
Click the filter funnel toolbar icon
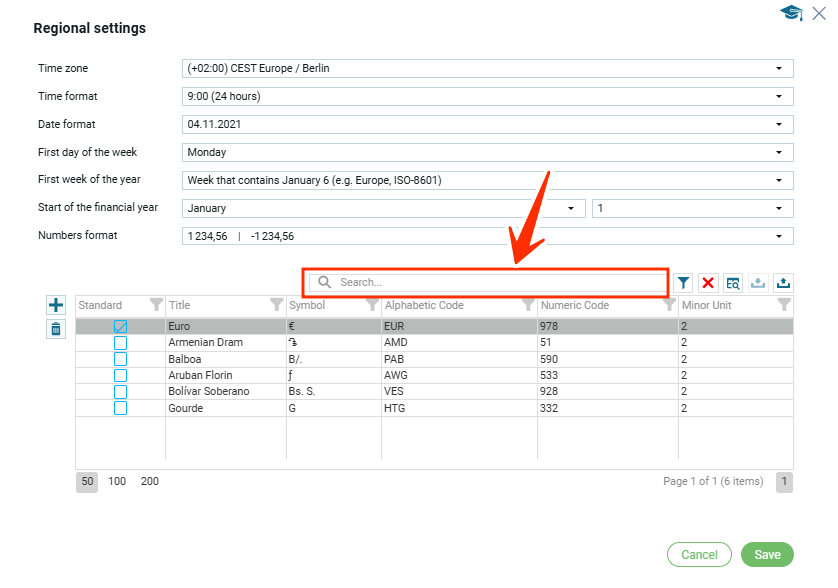683,283
